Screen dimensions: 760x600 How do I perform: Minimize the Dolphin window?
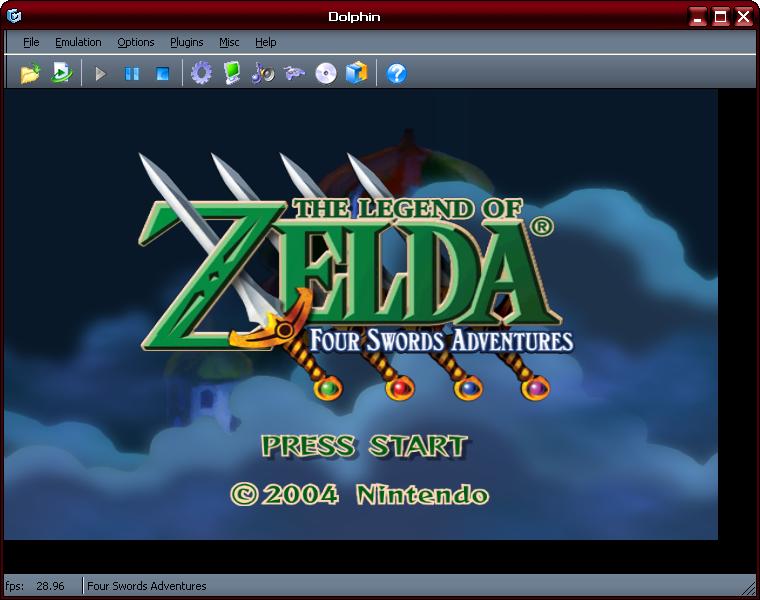697,17
